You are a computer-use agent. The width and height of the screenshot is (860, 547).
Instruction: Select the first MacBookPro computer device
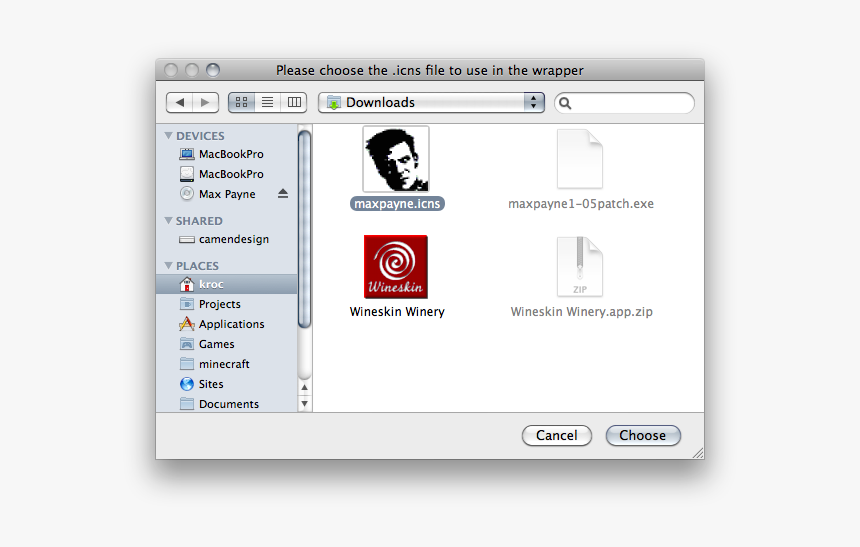click(x=227, y=154)
